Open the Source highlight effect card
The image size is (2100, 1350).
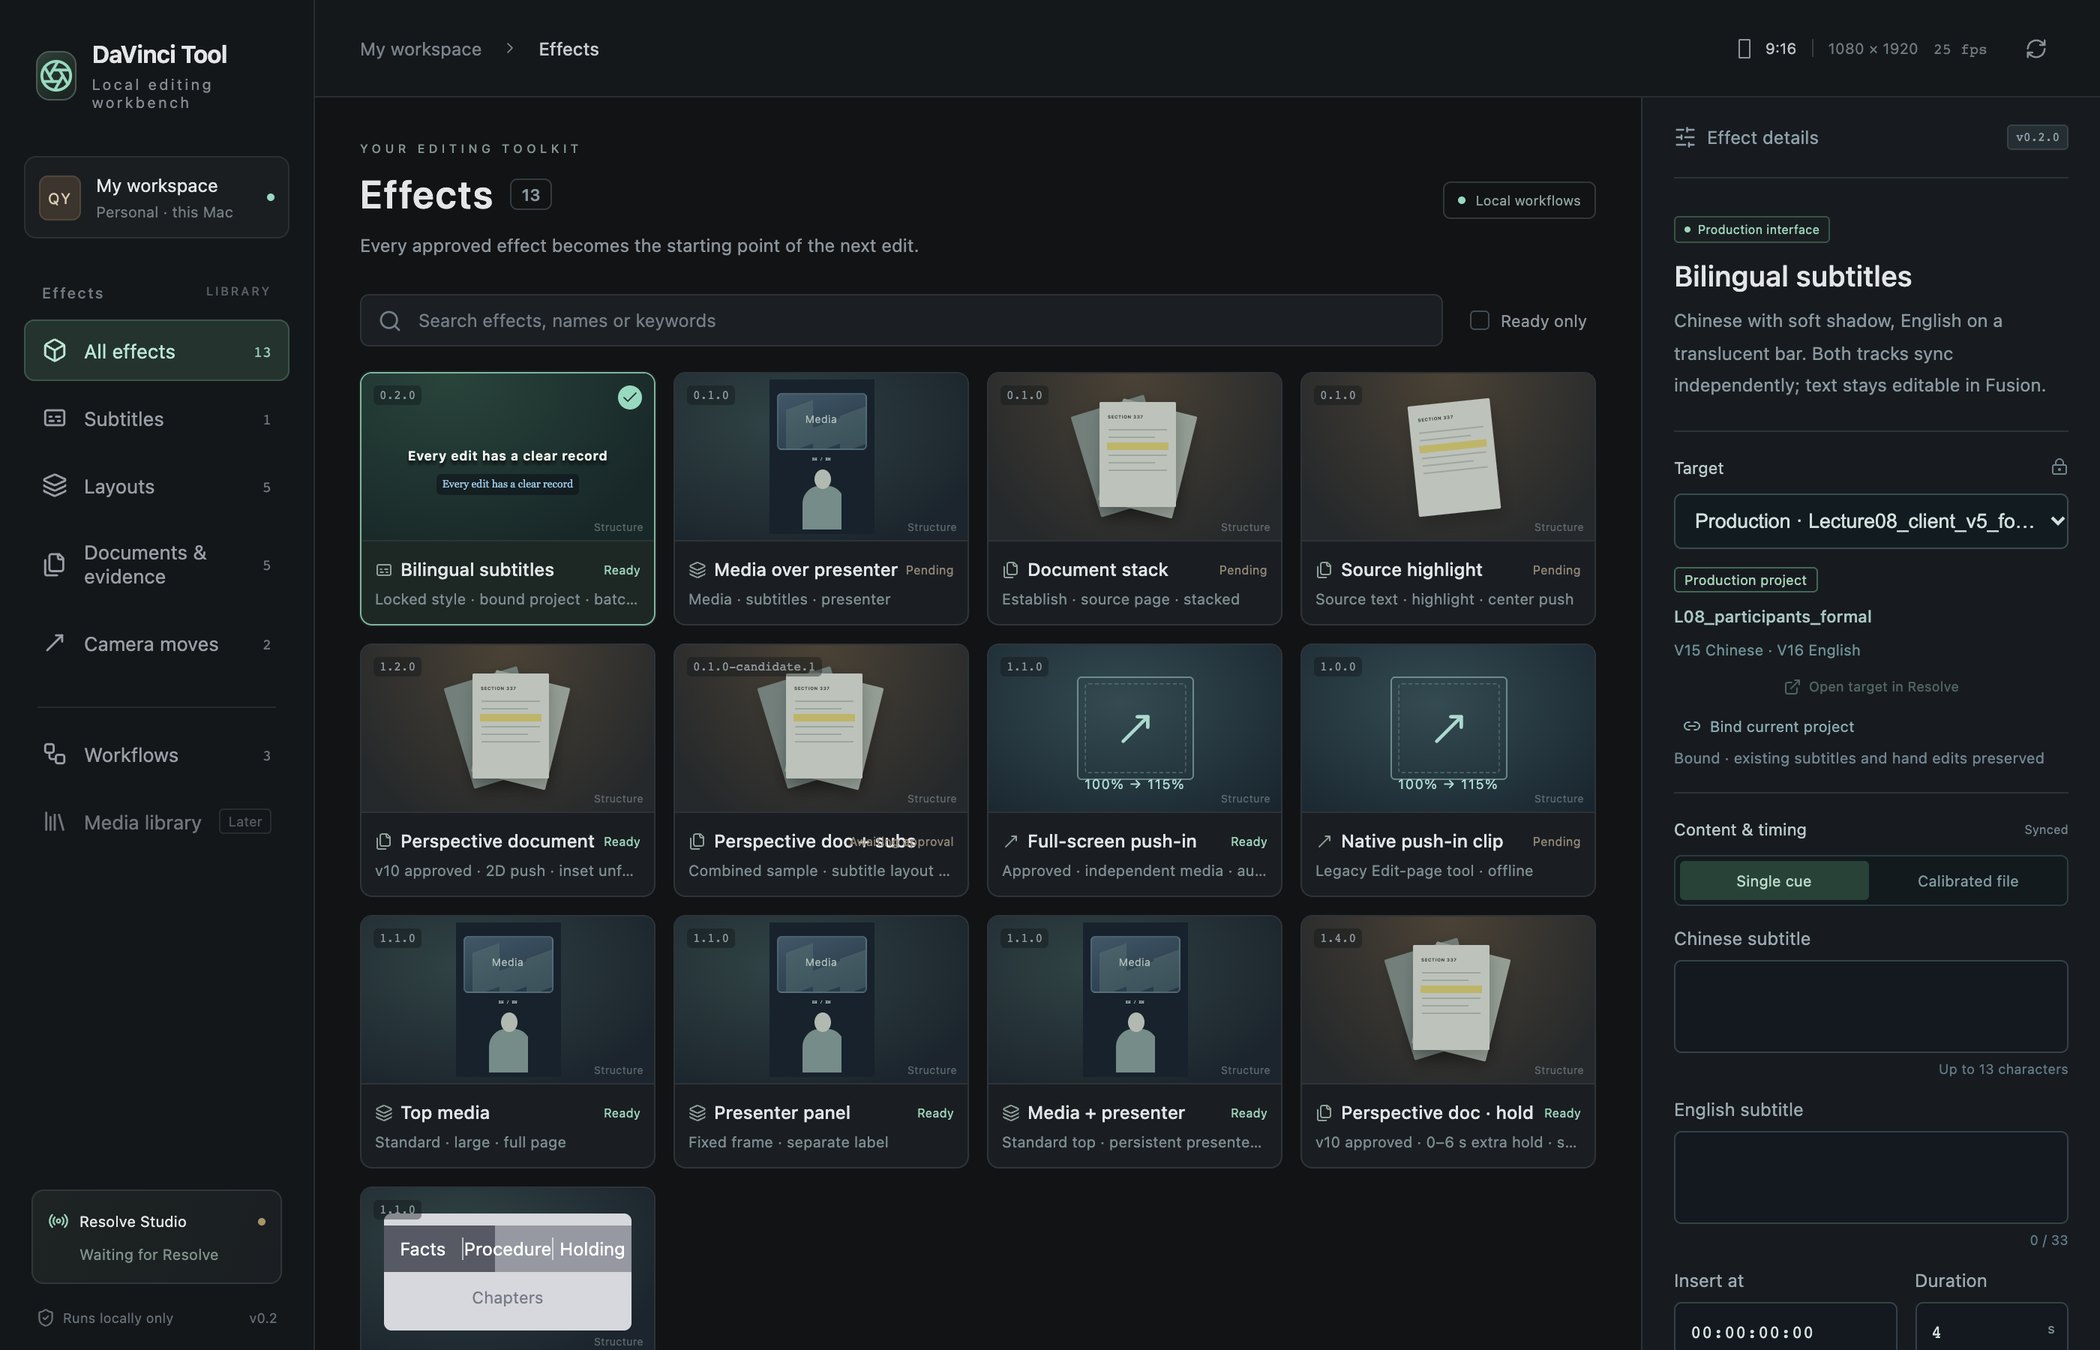tap(1448, 499)
